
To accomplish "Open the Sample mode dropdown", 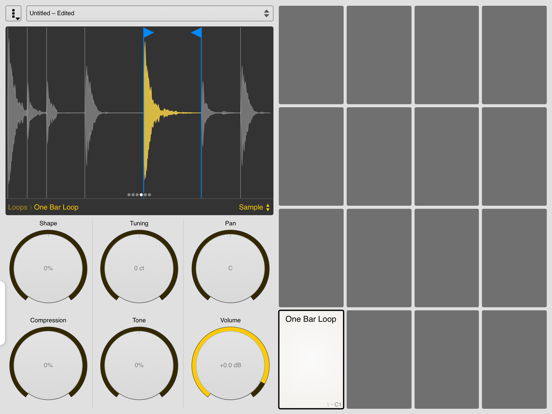I will [x=254, y=207].
